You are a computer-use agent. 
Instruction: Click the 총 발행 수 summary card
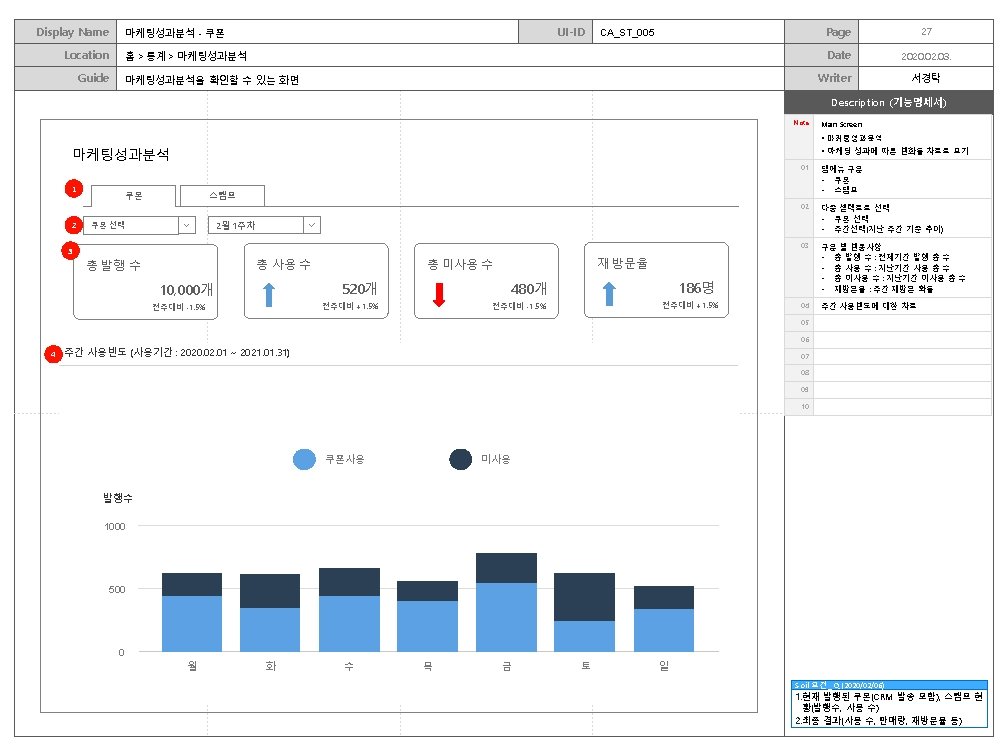click(x=146, y=282)
